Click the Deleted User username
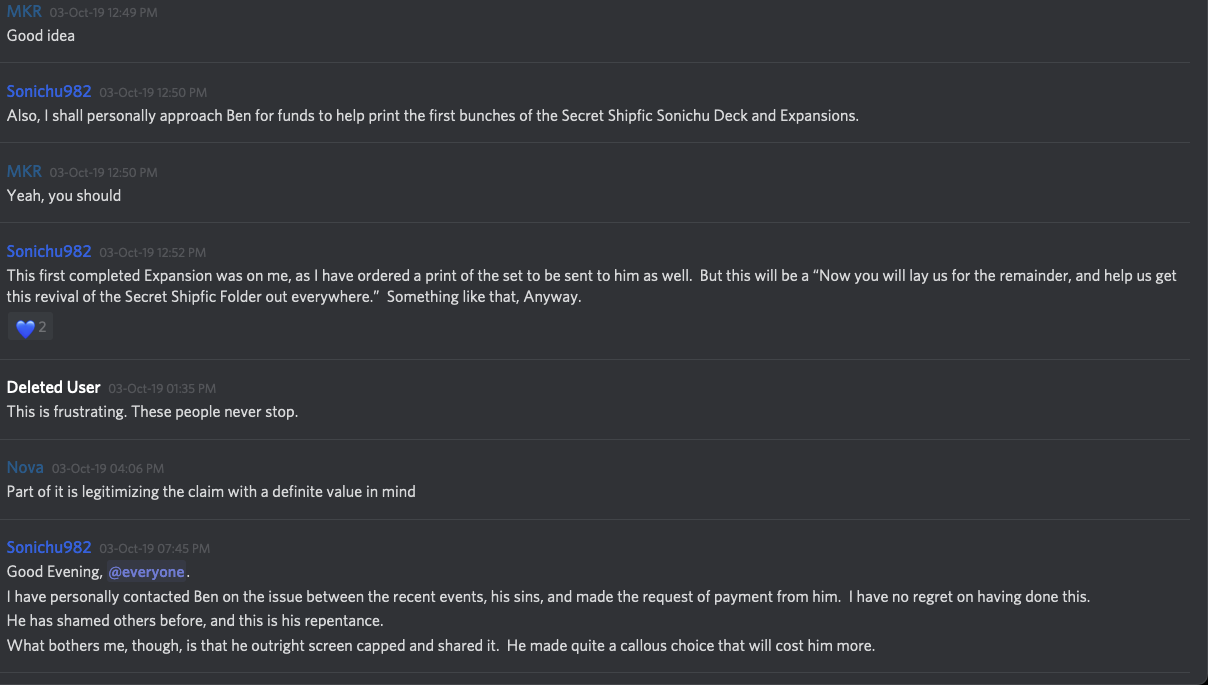 click(53, 387)
